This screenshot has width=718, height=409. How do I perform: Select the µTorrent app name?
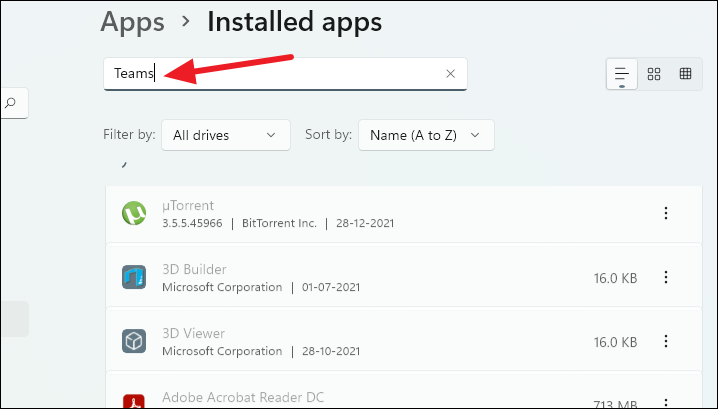[x=188, y=206]
